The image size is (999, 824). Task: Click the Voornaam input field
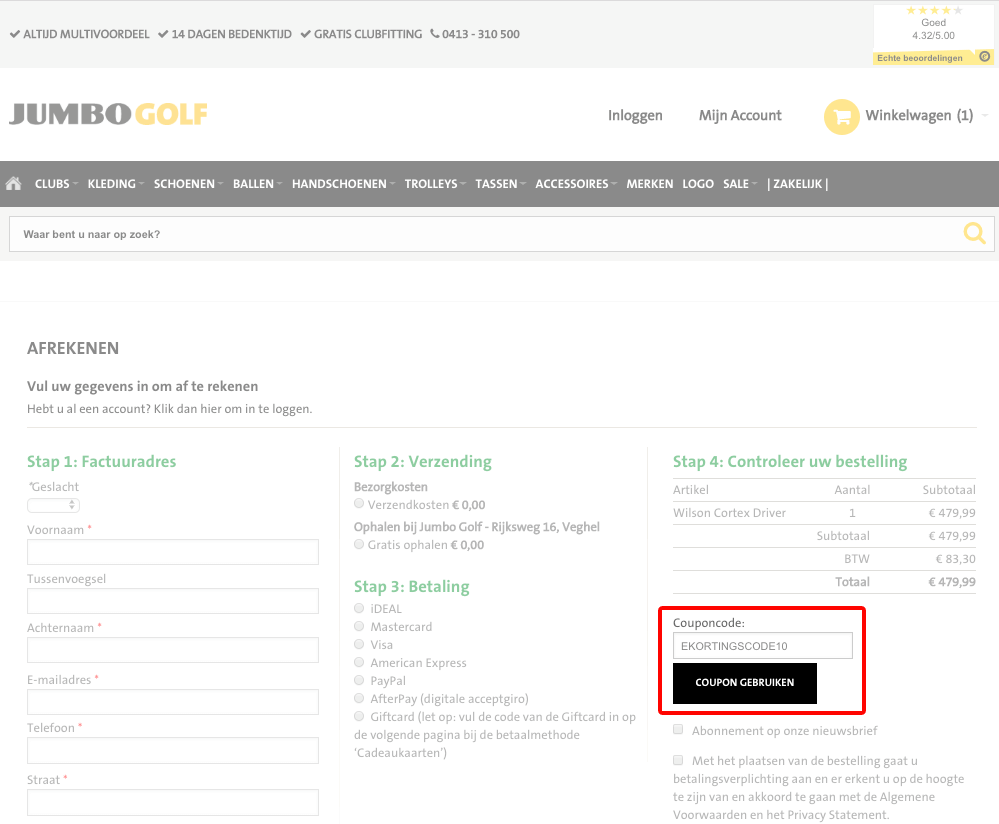pos(173,551)
